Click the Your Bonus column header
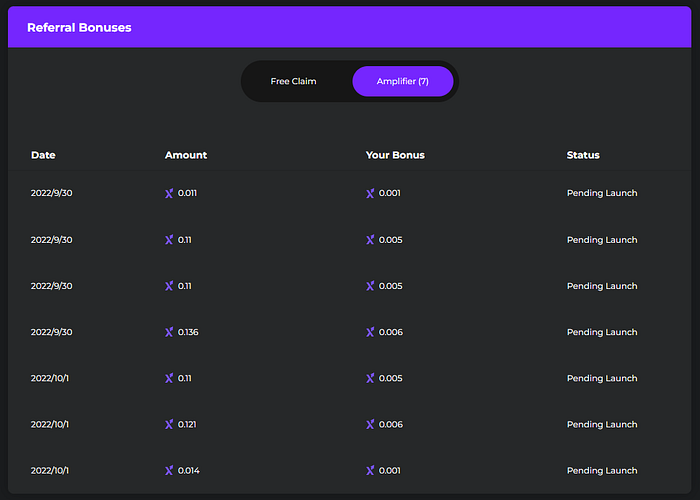Screen dimensions: 700x500 pyautogui.click(x=395, y=155)
